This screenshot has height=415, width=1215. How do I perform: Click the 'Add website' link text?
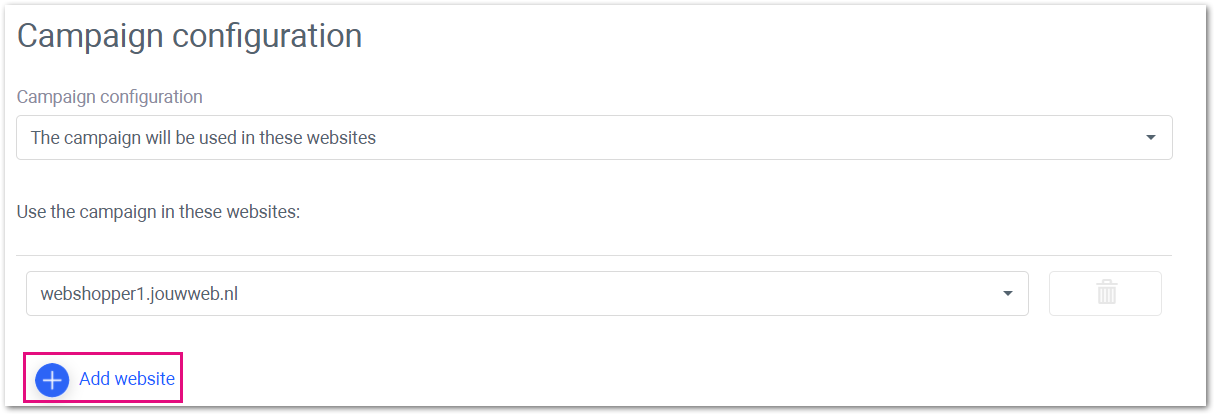point(127,379)
